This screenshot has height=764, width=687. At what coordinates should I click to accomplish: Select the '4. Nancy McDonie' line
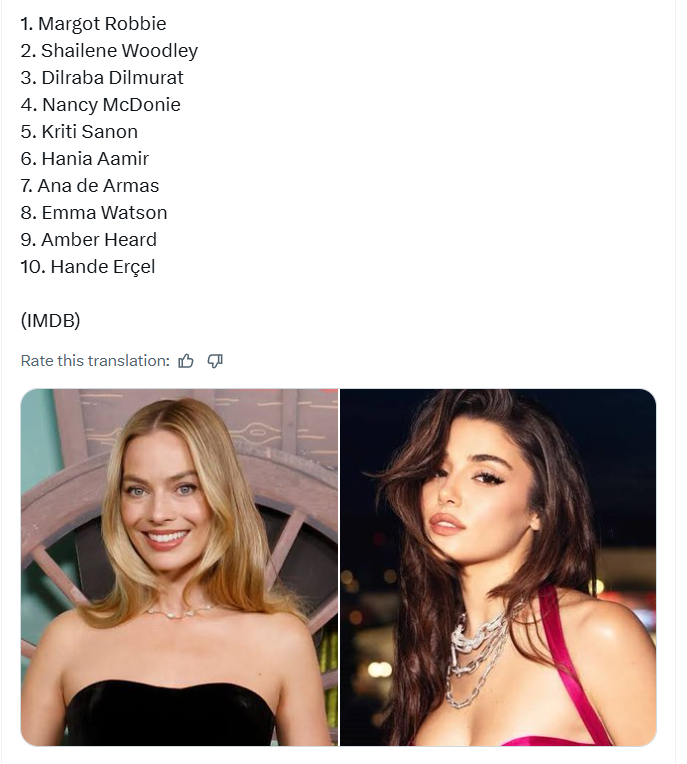tap(100, 104)
